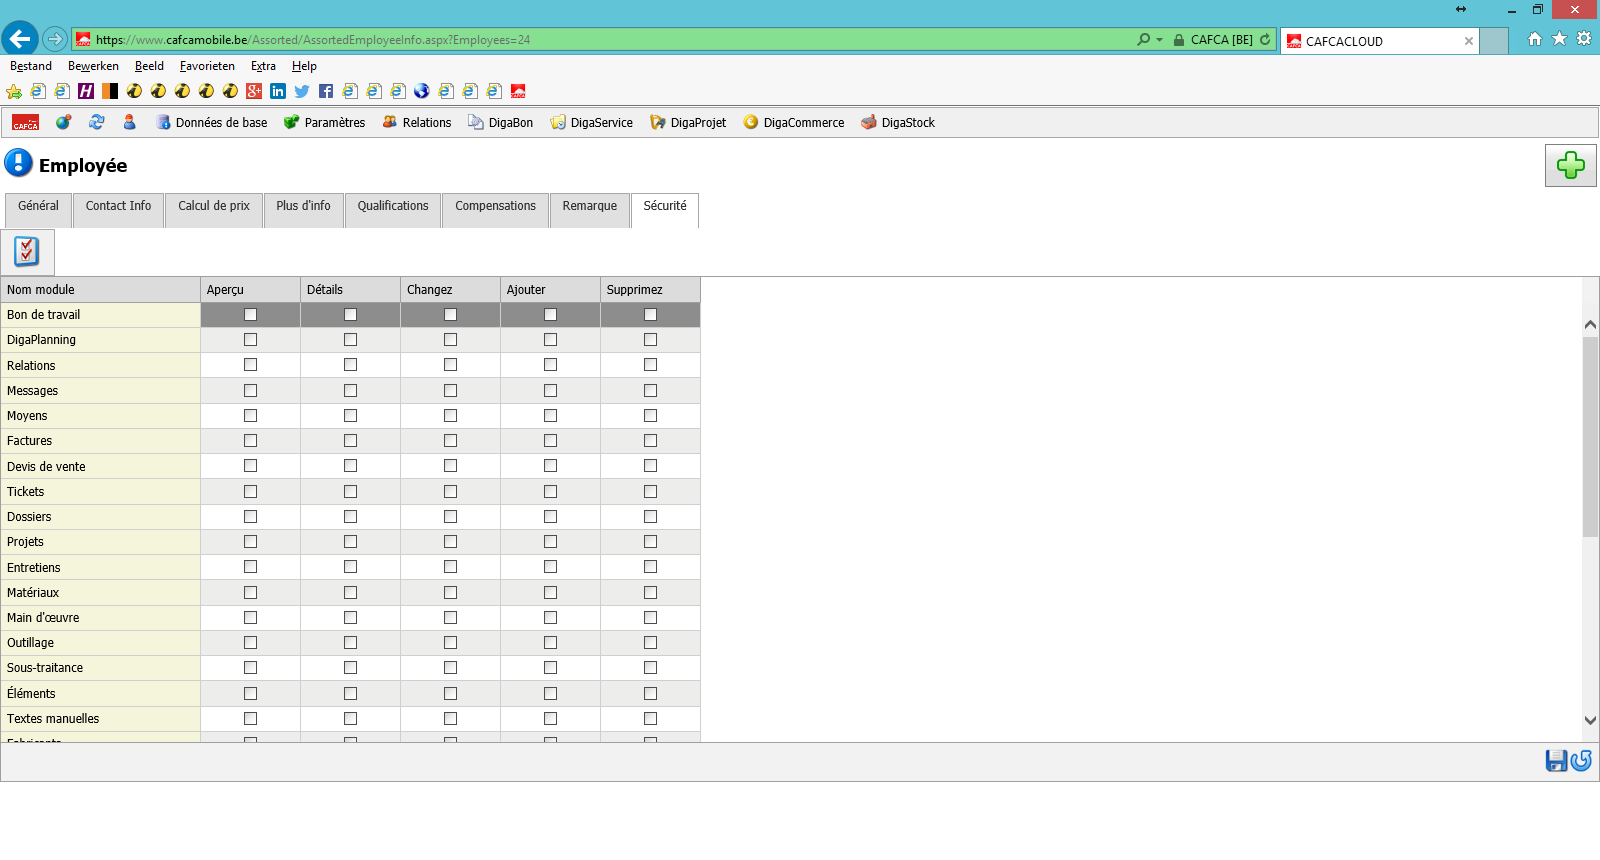Open the LinkedIn favorite shortcut

(x=278, y=91)
